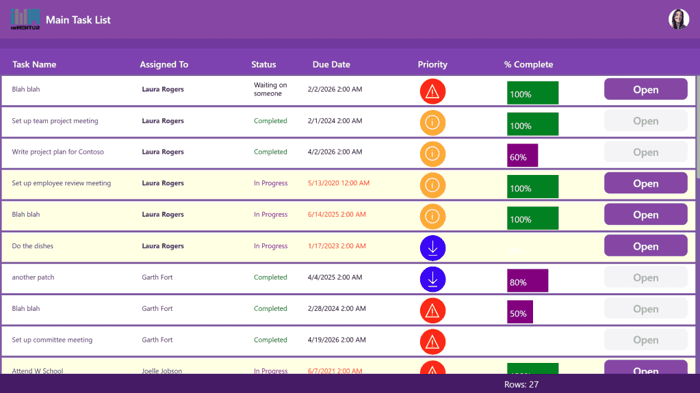The width and height of the screenshot is (700, 393).
Task: Click the red priority icon for Garth Fort Blah blah row
Action: pos(432,310)
